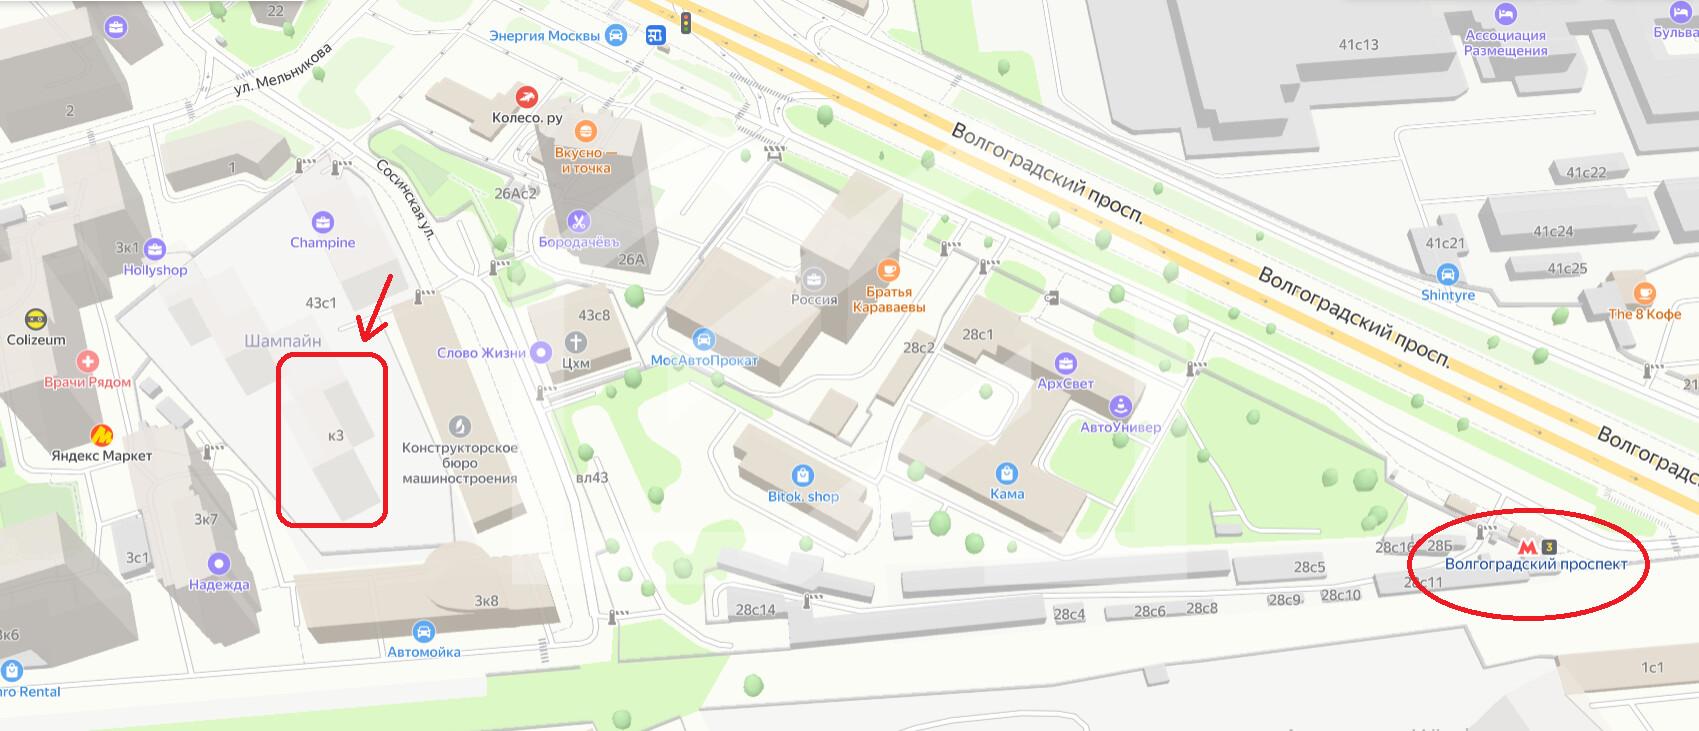
Task: Select the The 8 Кофе coffee icon
Action: pyautogui.click(x=1645, y=293)
